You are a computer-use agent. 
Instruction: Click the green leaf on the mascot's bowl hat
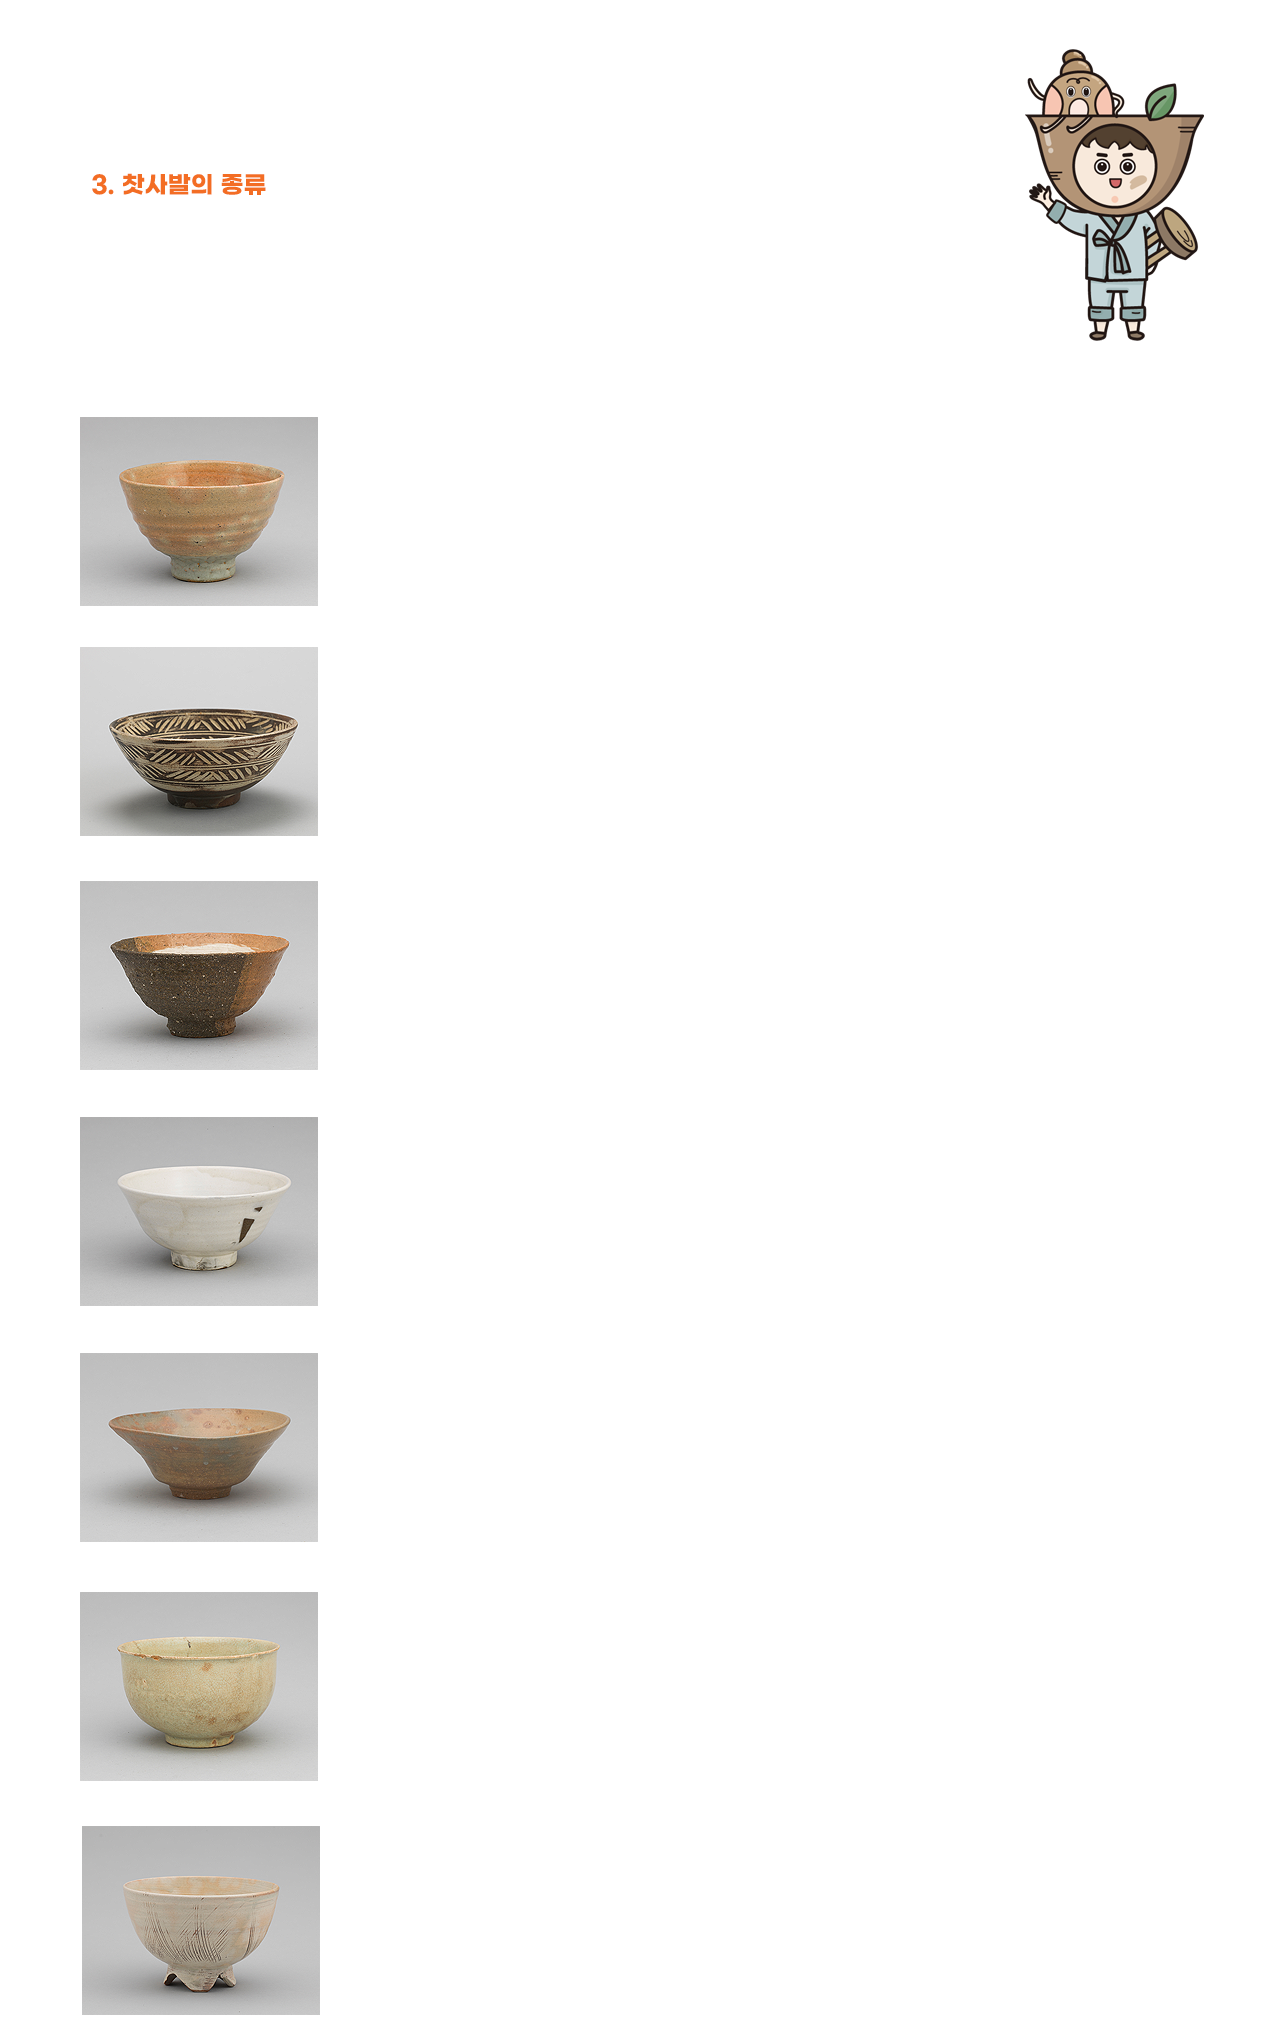pyautogui.click(x=1160, y=100)
